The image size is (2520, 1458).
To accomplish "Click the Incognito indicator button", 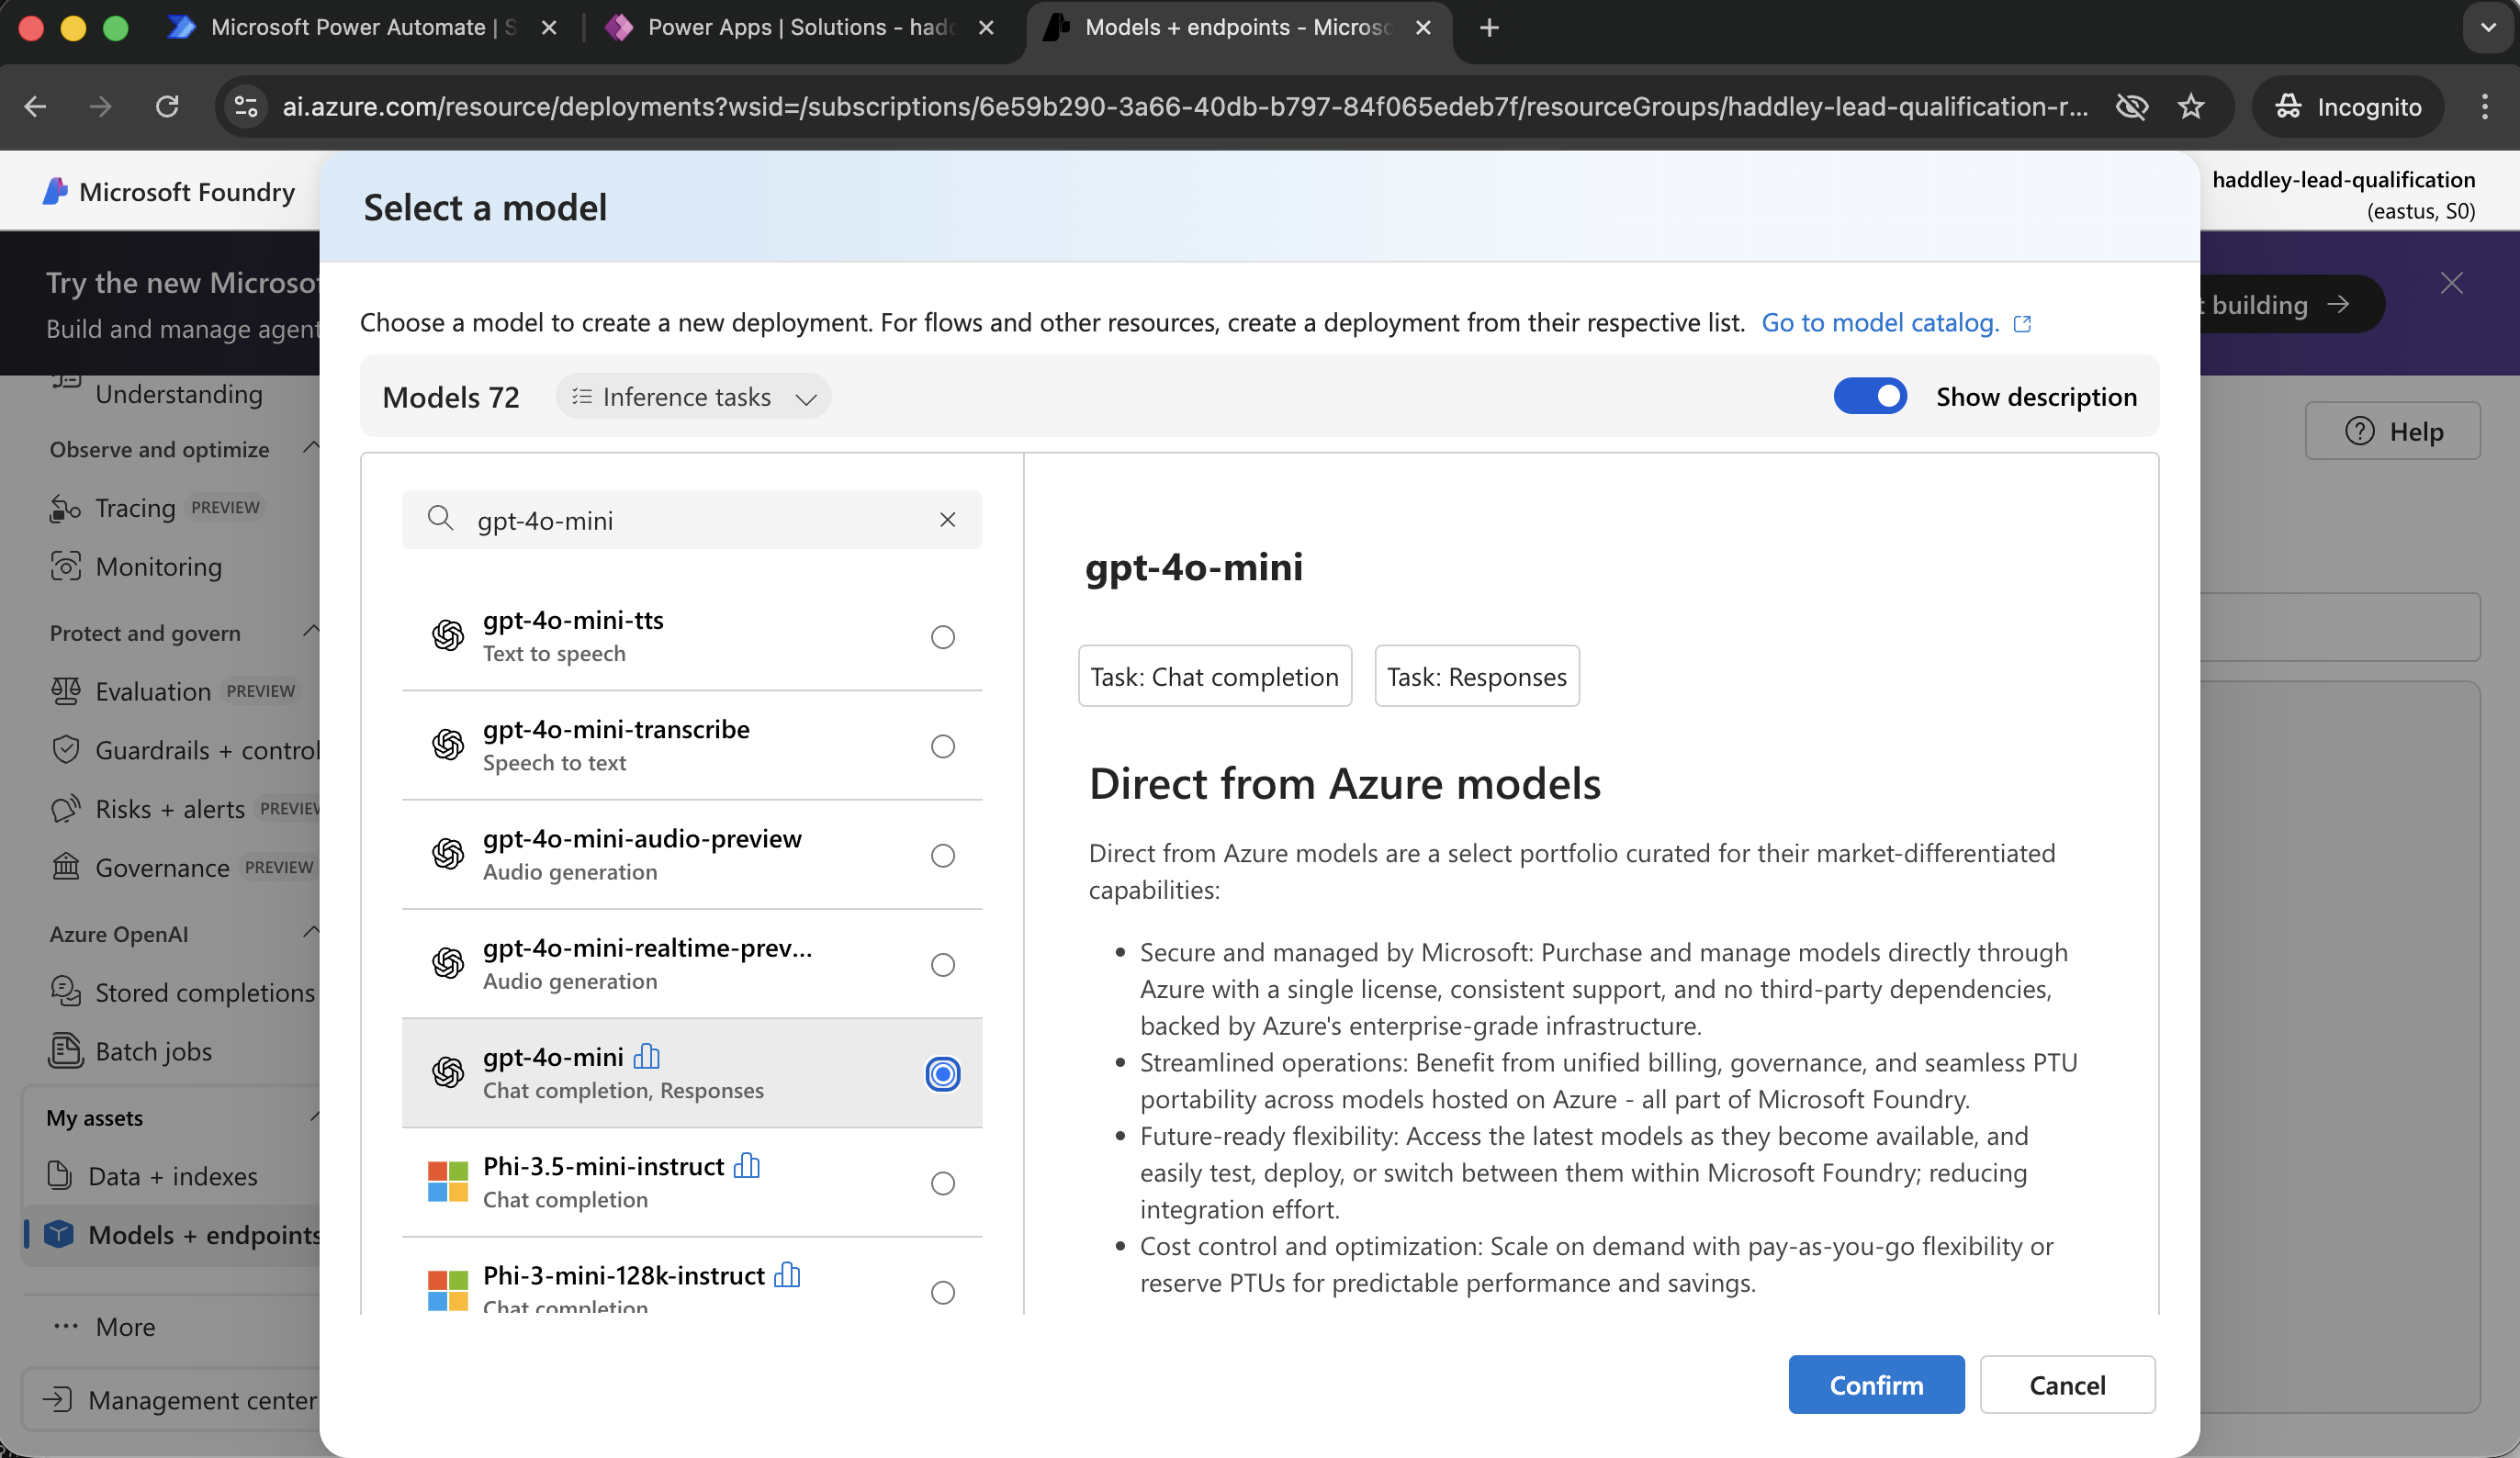I will pyautogui.click(x=2346, y=106).
